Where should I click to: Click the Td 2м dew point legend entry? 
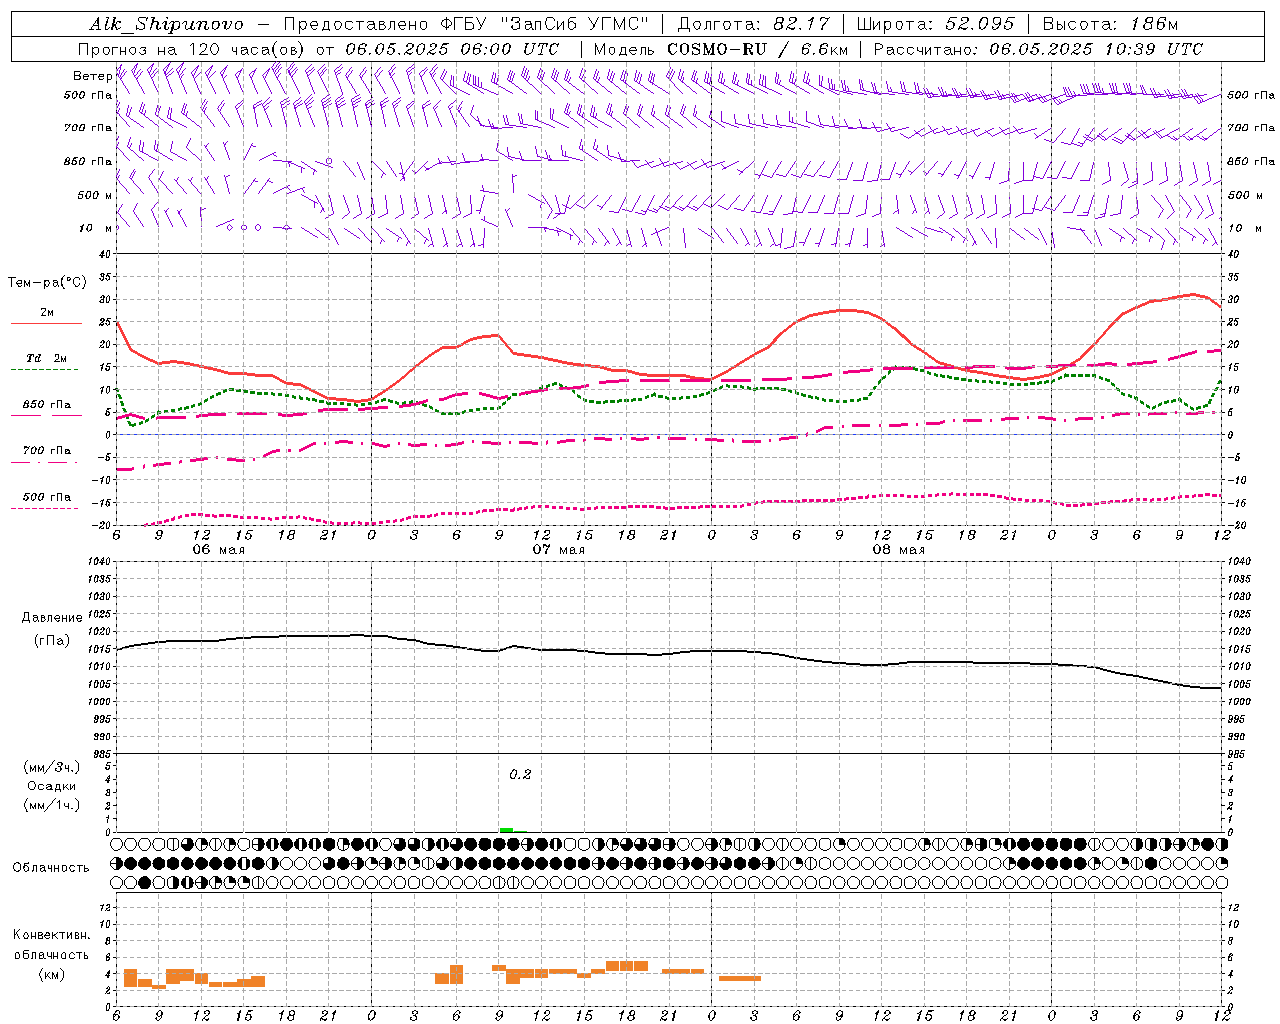pyautogui.click(x=46, y=358)
